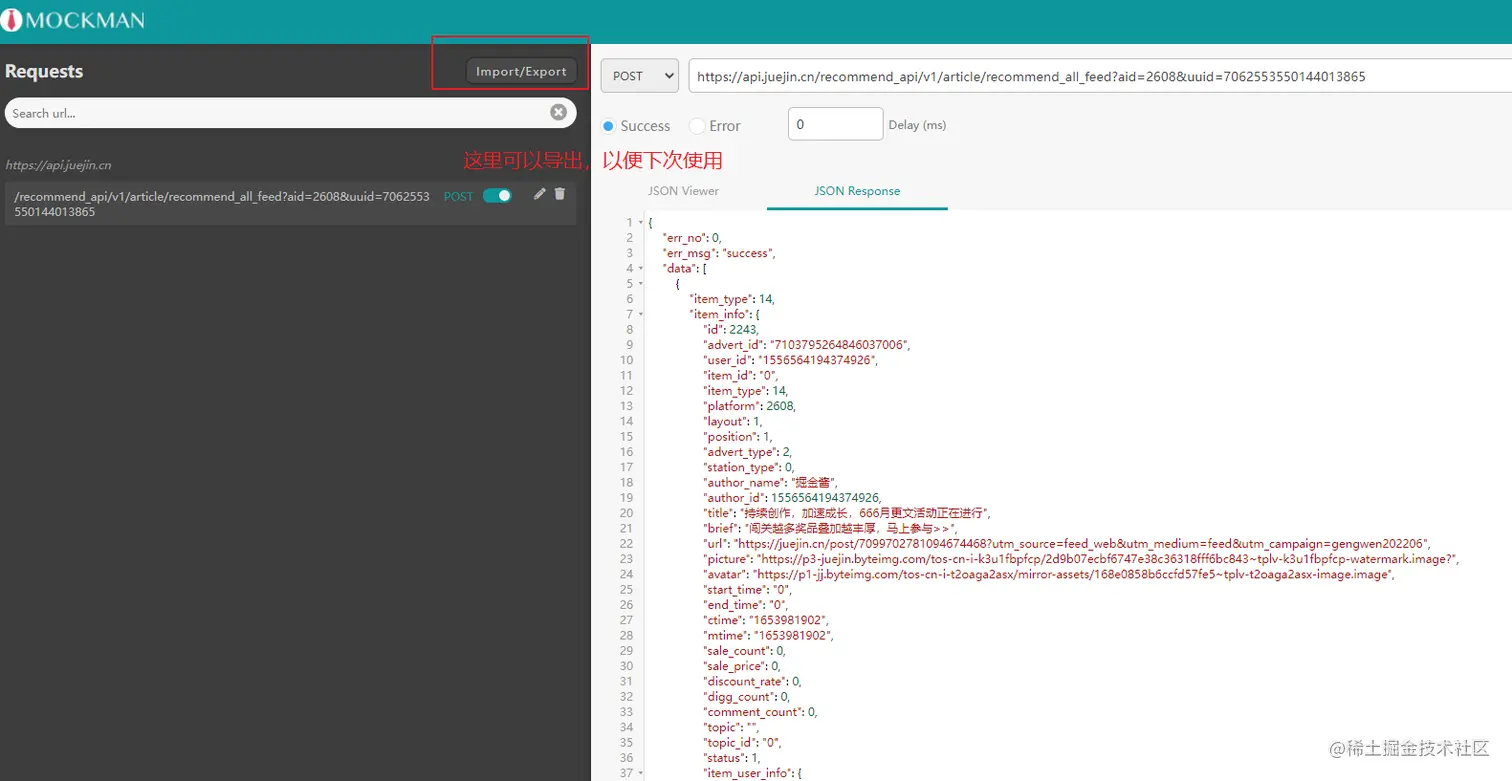Open the POST method dropdown
This screenshot has height=781, width=1512.
(x=639, y=76)
